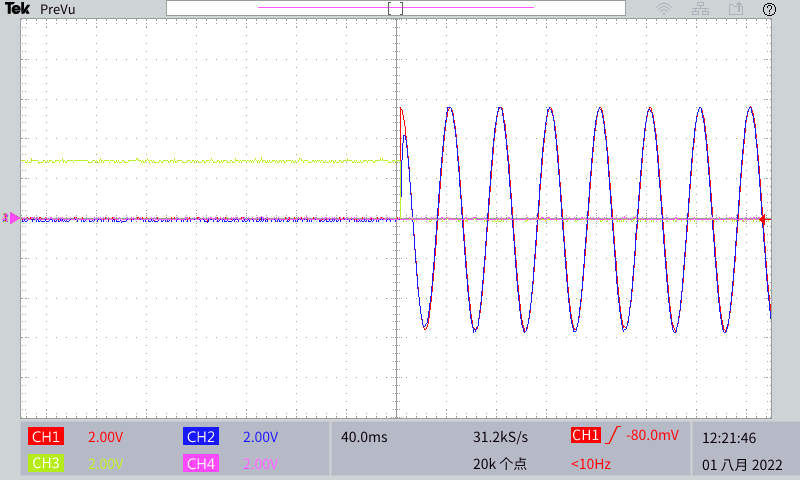Screen dimensions: 800x480
Task: Click the file export icon
Action: (x=735, y=9)
